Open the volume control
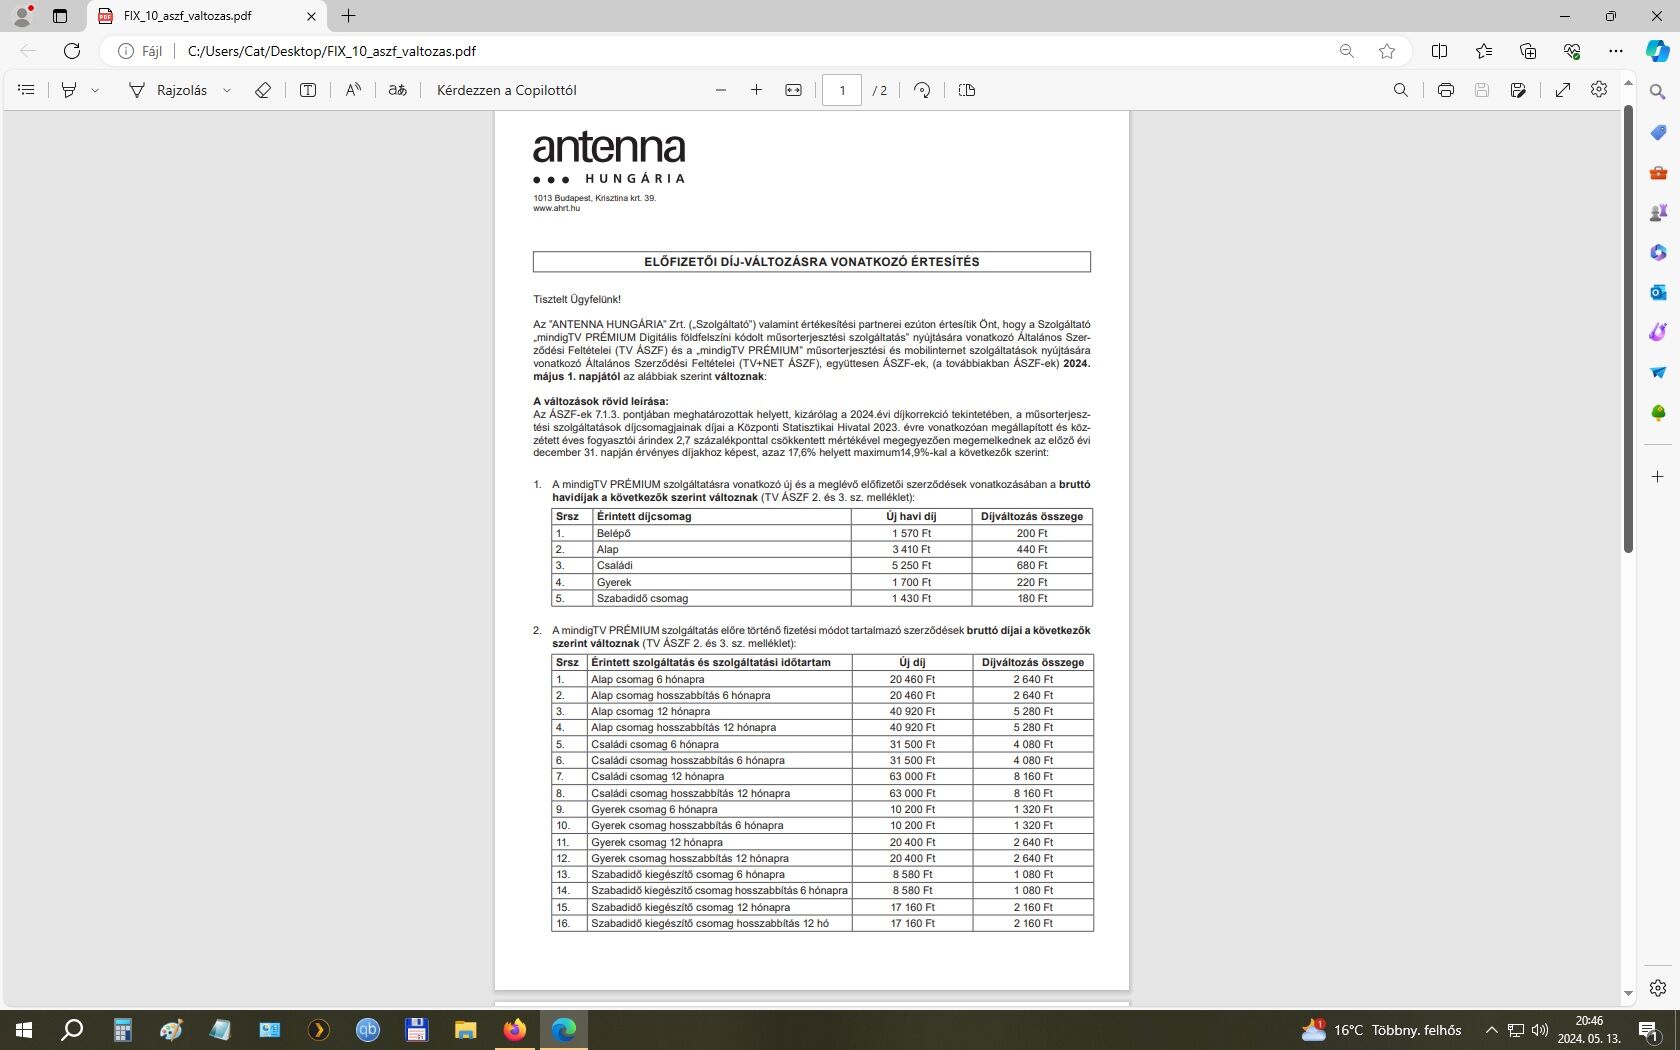The image size is (1680, 1050). pyautogui.click(x=1539, y=1030)
